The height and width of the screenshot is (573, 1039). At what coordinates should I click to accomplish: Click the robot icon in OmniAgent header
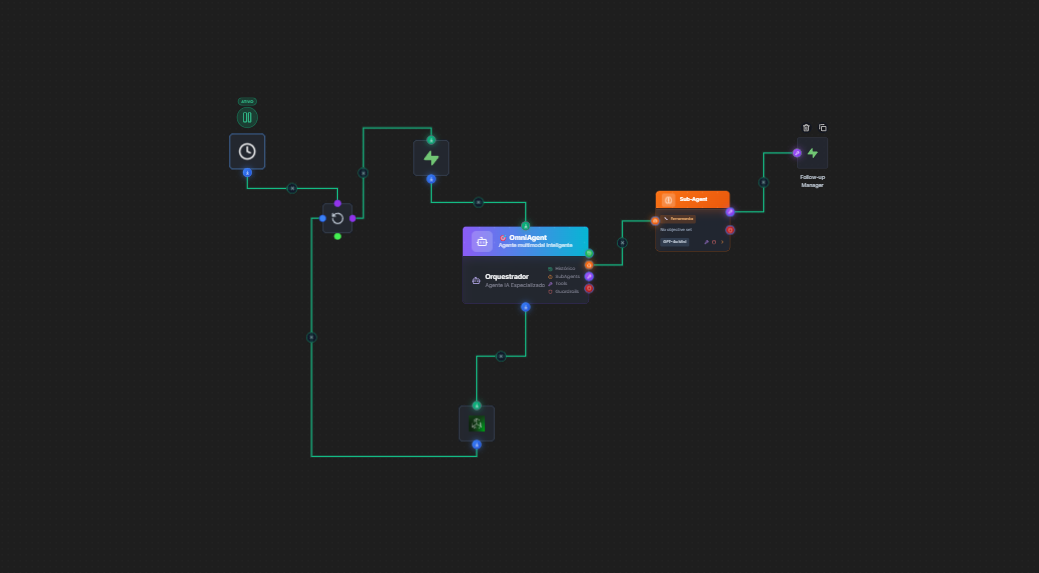(x=482, y=241)
